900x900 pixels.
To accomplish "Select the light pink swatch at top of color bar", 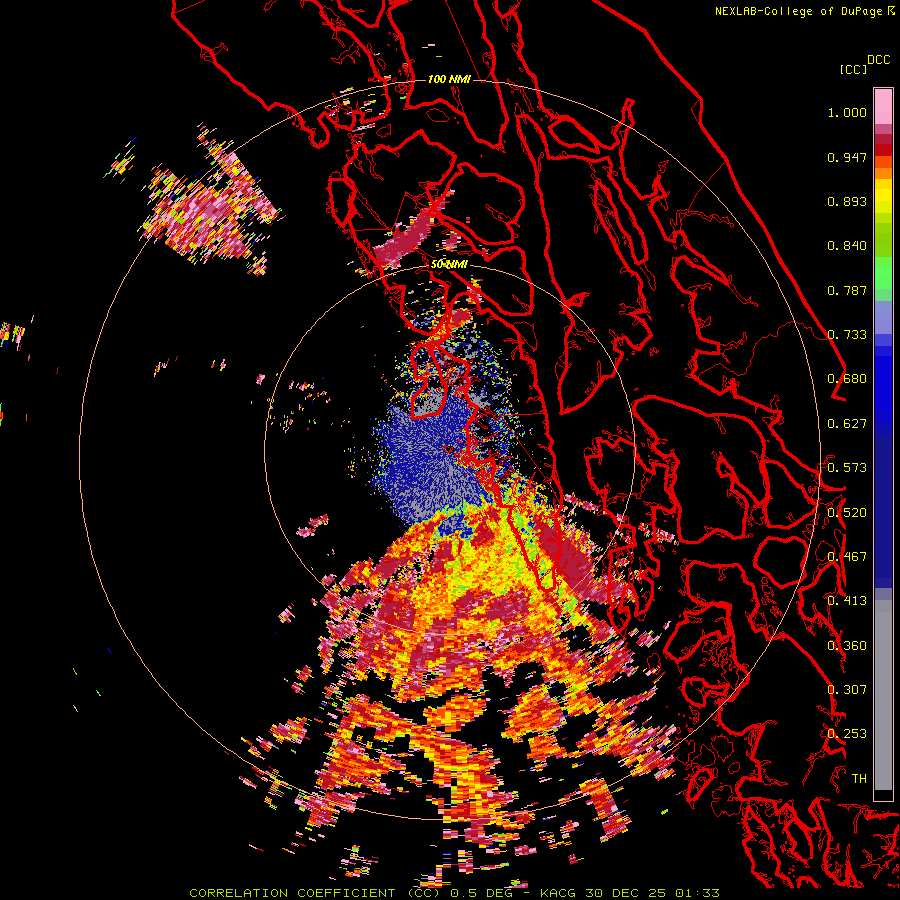I will [883, 106].
